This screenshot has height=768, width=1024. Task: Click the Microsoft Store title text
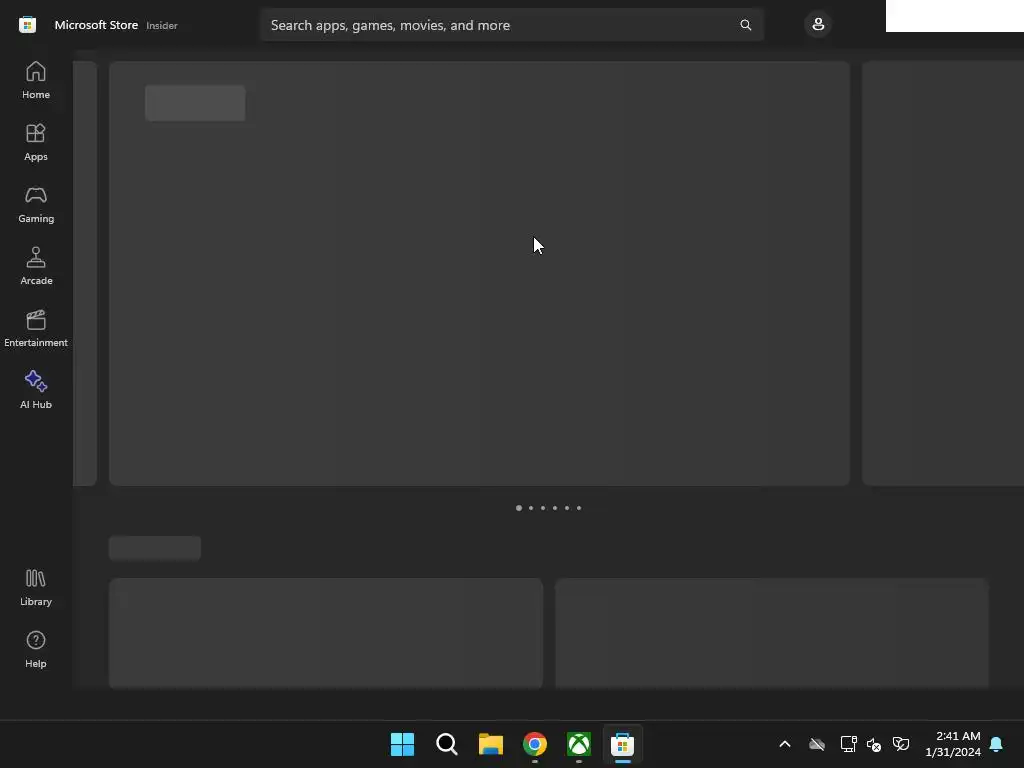96,25
